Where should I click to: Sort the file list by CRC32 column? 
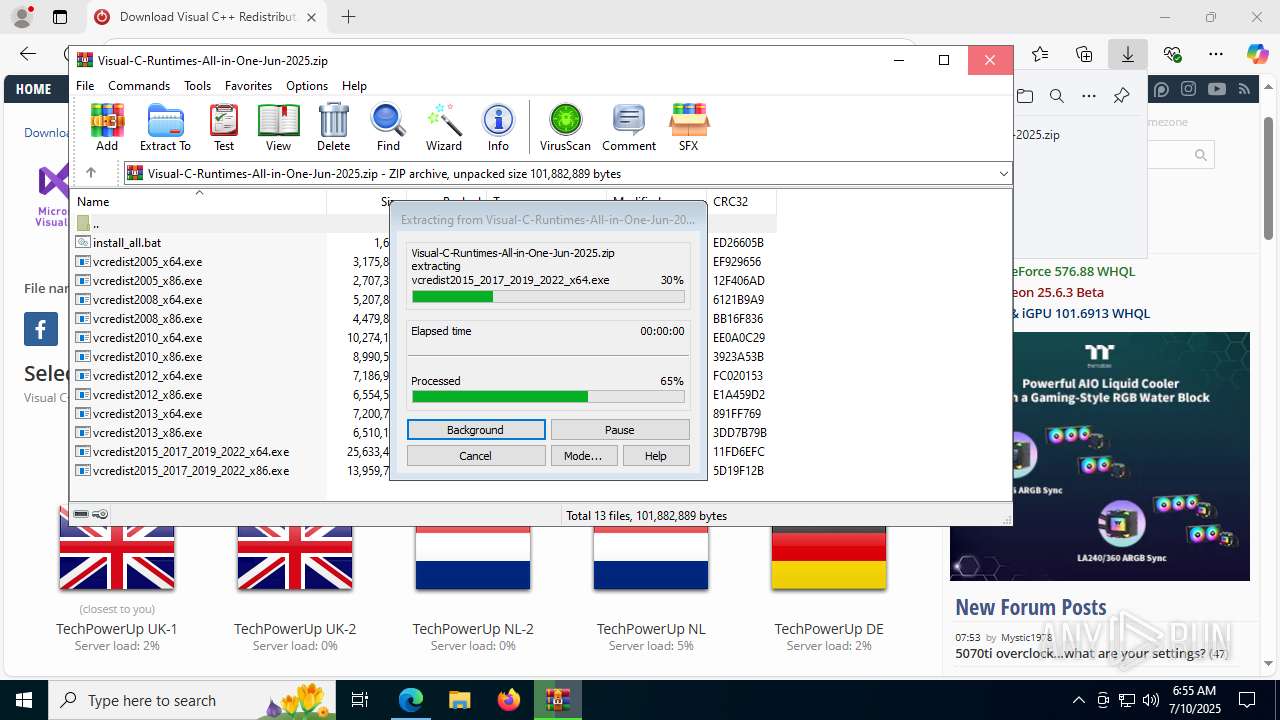click(x=741, y=201)
